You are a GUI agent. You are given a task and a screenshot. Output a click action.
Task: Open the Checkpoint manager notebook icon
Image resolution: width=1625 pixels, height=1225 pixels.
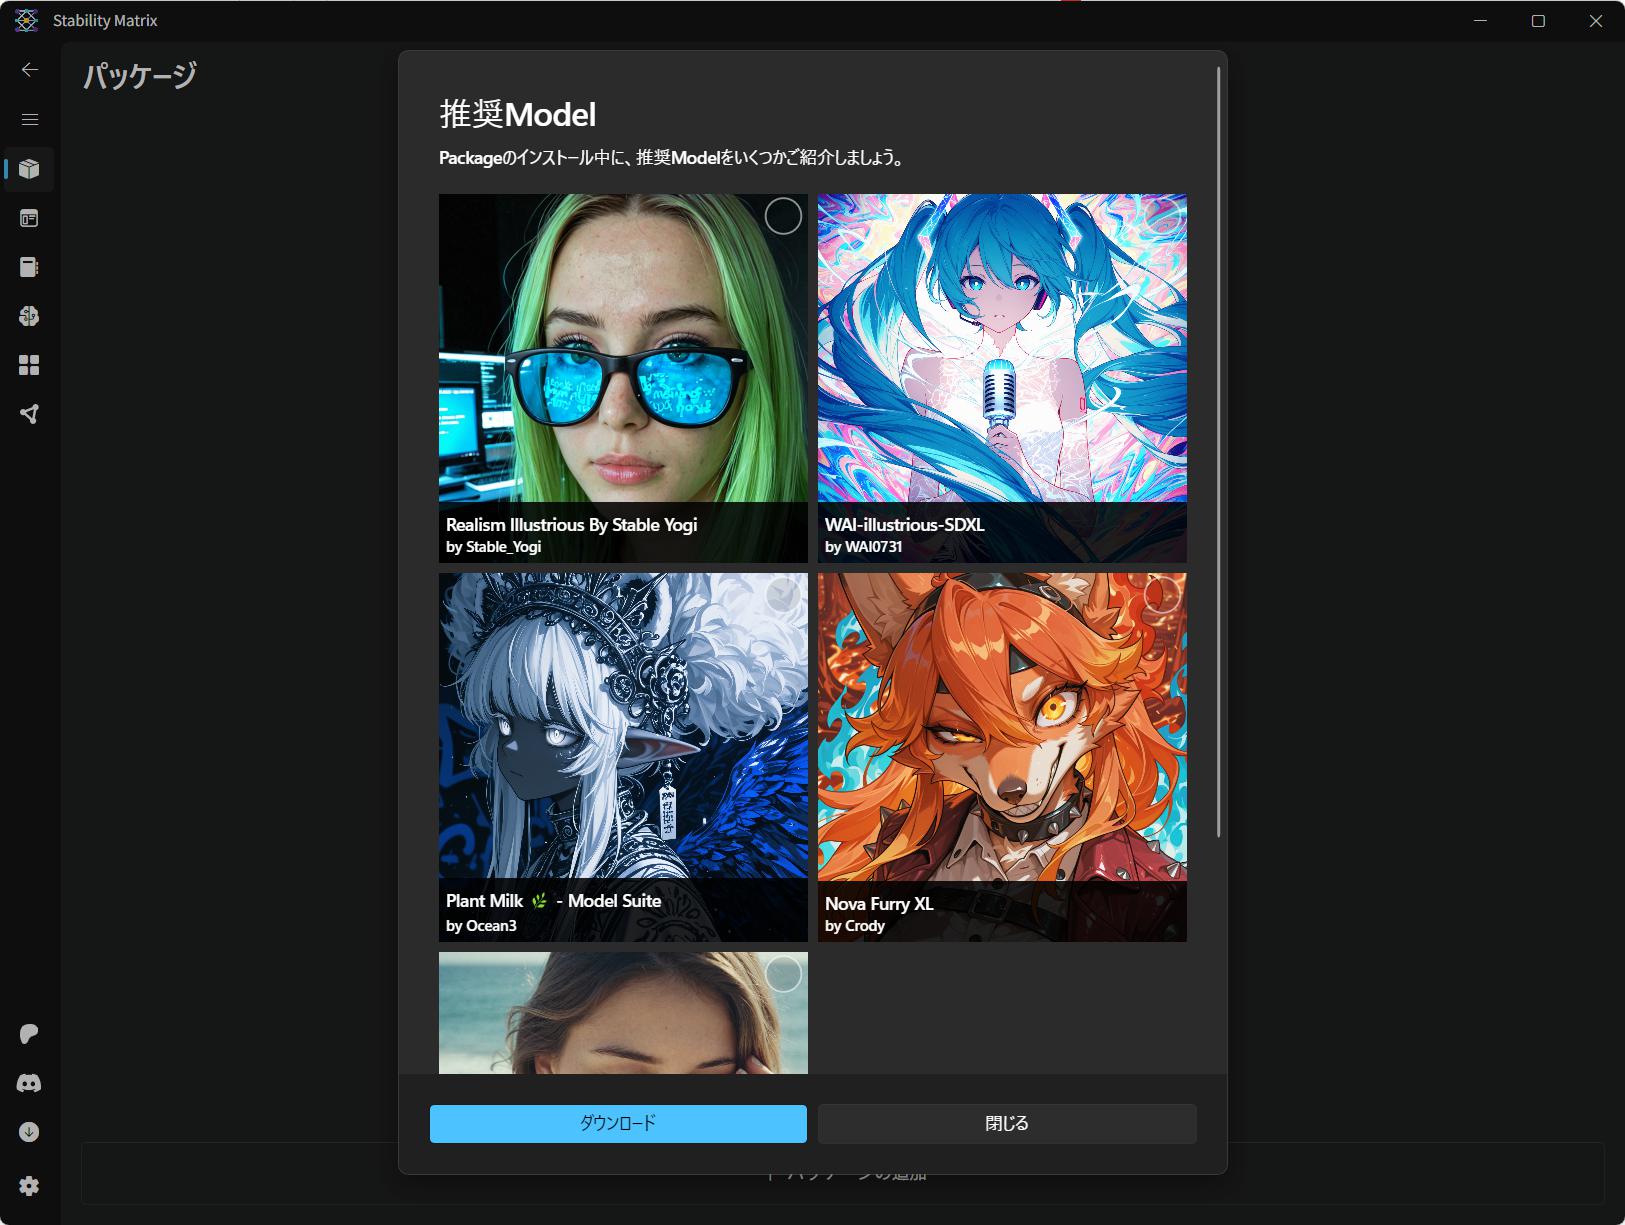[x=29, y=267]
